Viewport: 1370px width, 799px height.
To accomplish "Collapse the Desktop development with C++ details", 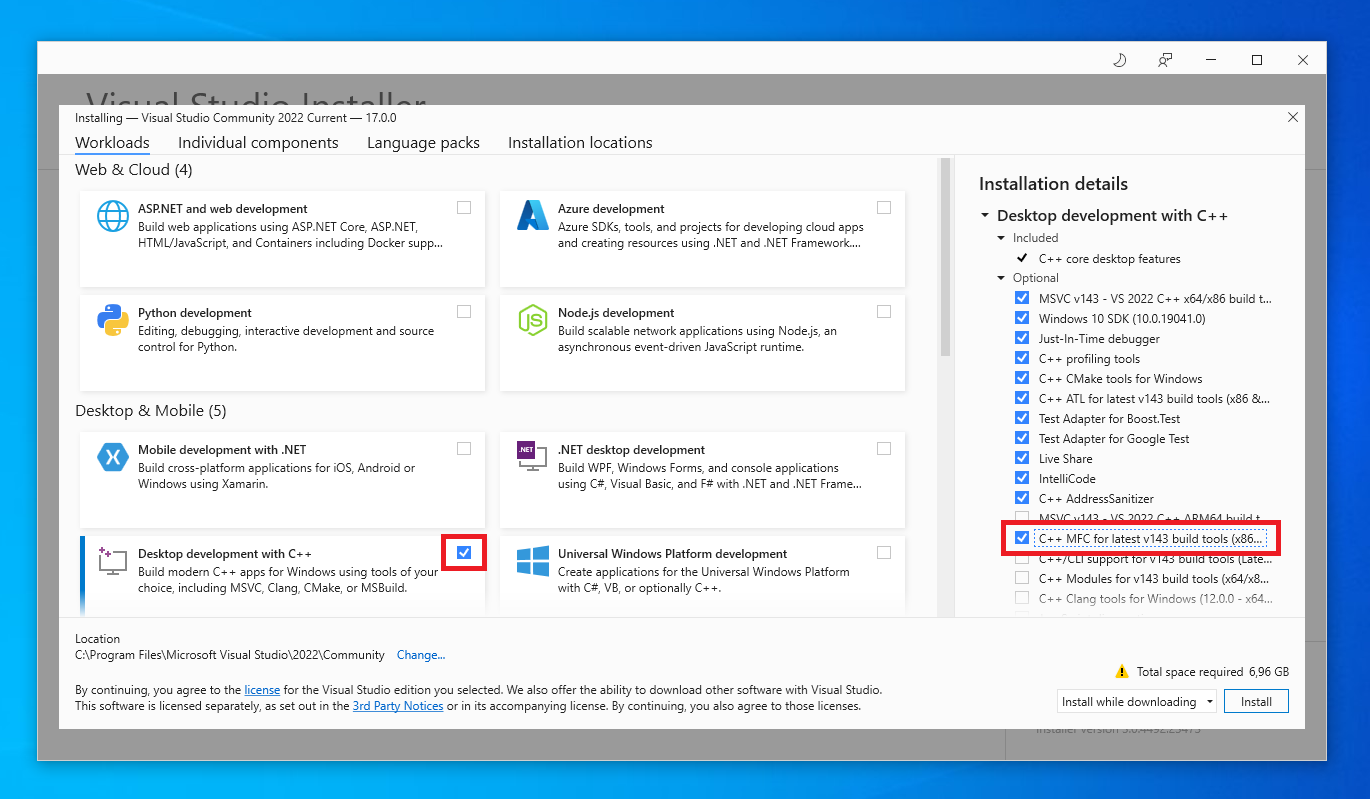I will click(x=985, y=216).
